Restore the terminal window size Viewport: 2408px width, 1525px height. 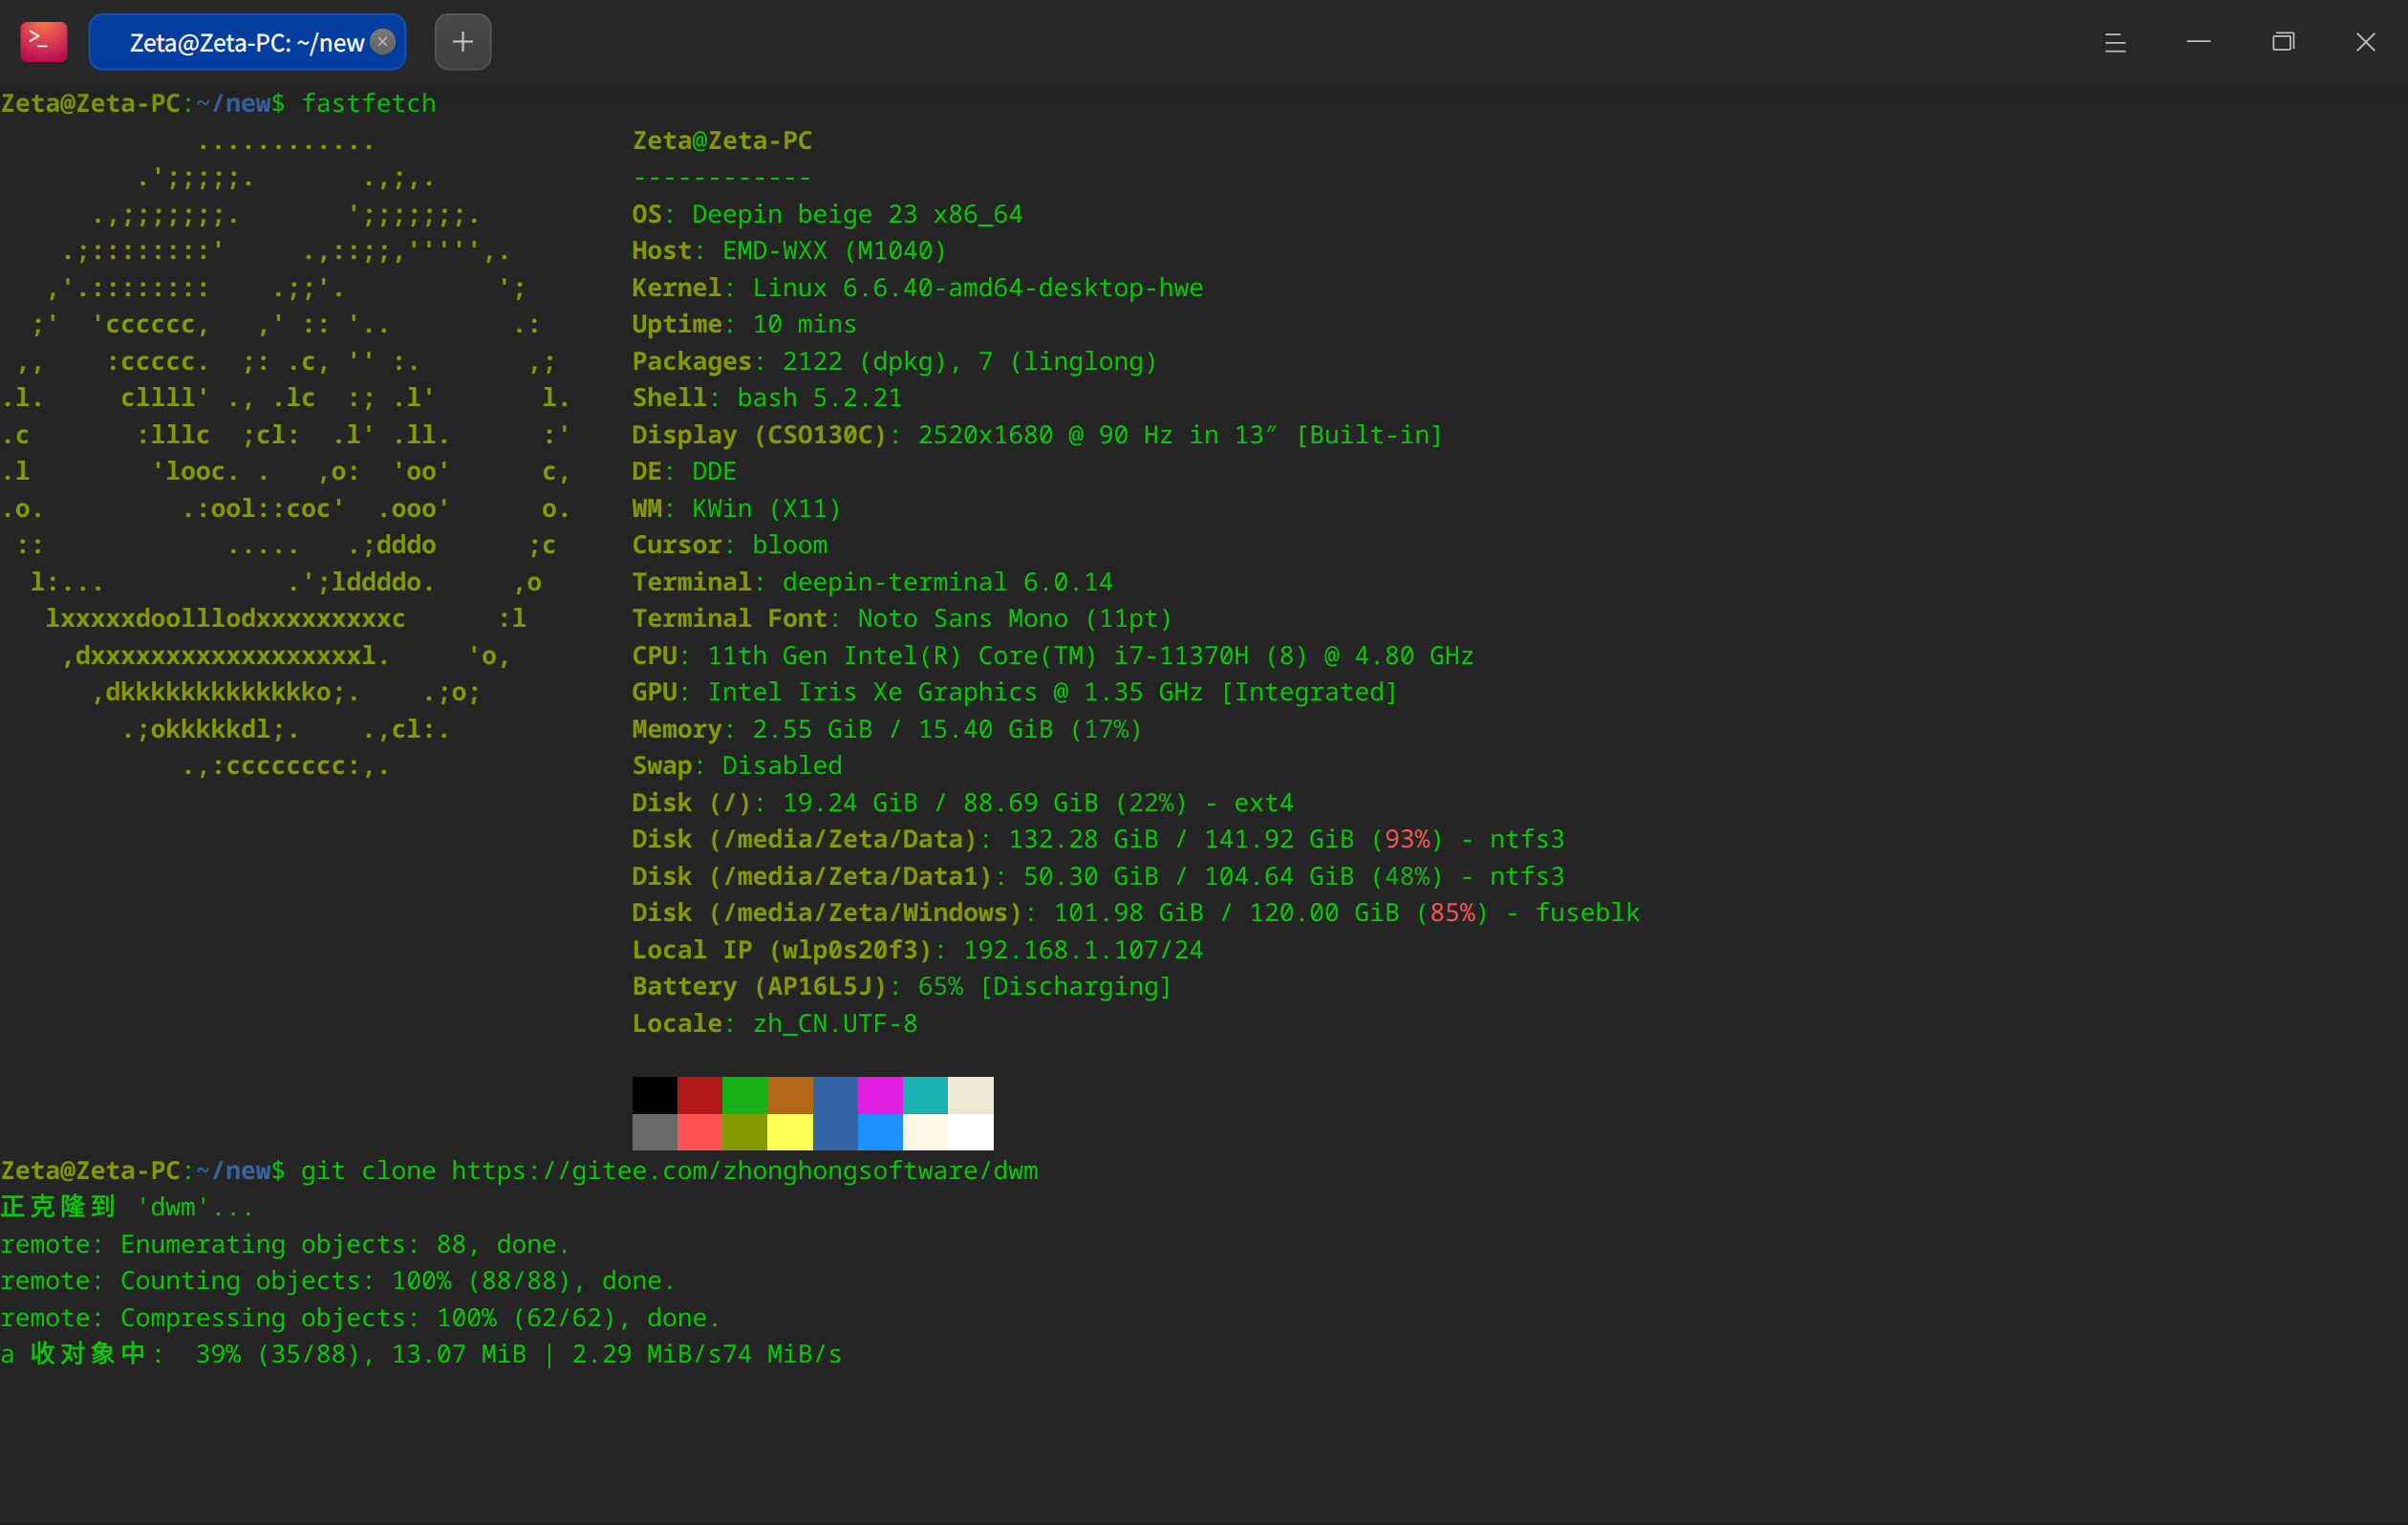tap(2283, 42)
